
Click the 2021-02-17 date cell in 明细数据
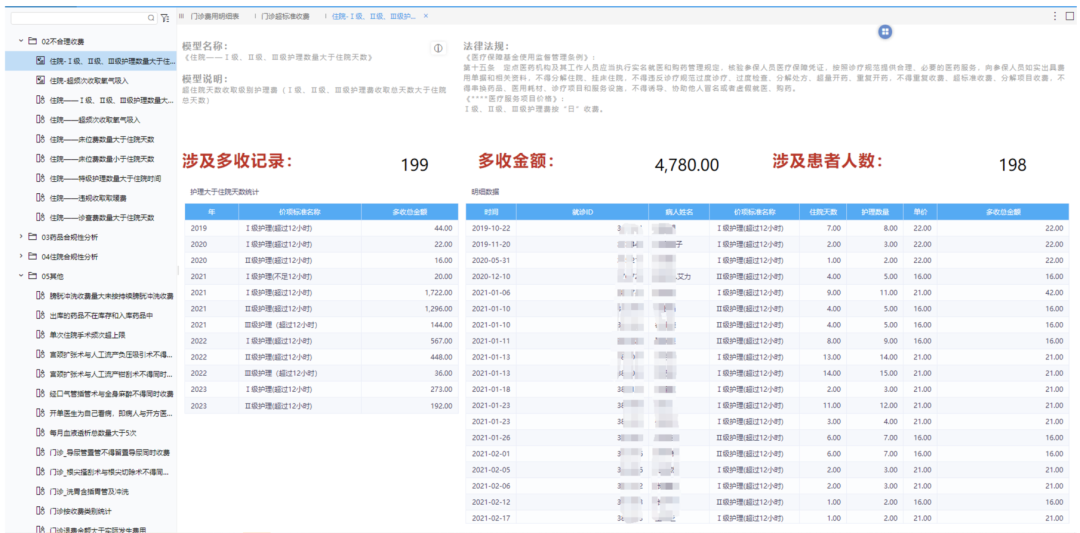point(491,518)
